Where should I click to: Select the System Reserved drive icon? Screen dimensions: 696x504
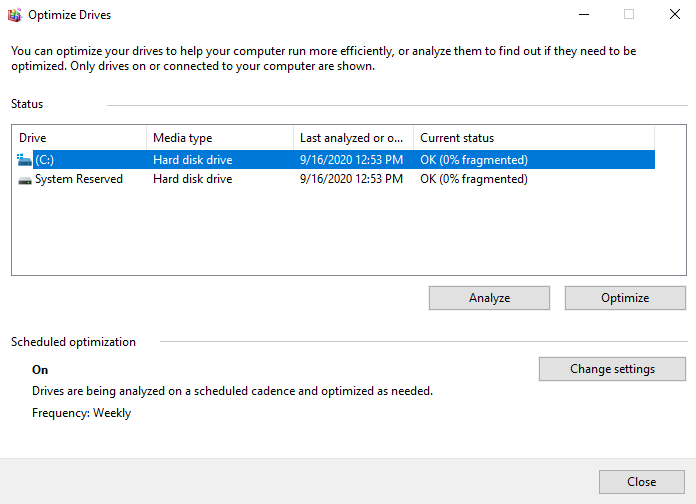24,180
